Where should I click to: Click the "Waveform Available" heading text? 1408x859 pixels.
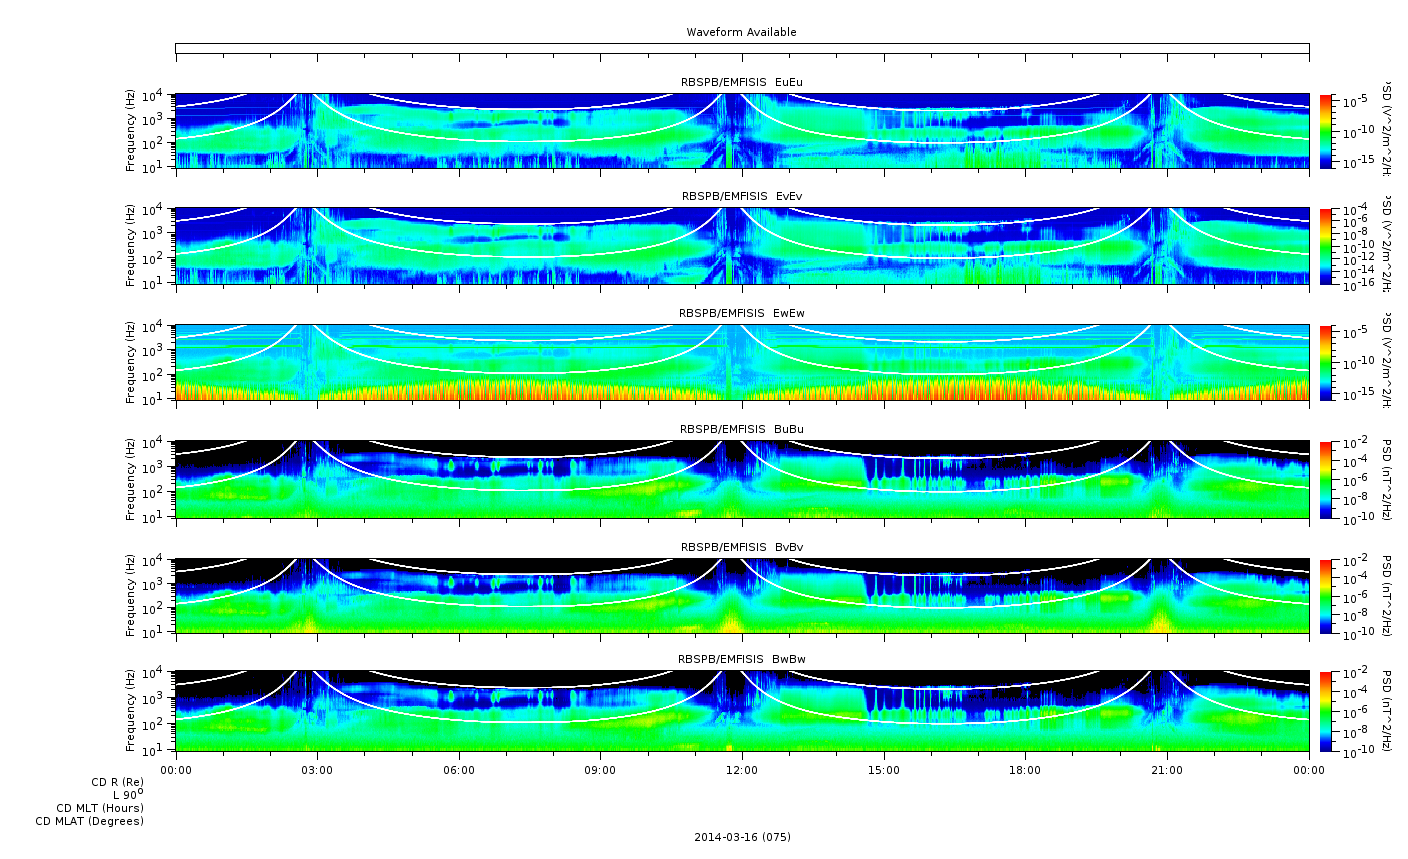click(741, 32)
